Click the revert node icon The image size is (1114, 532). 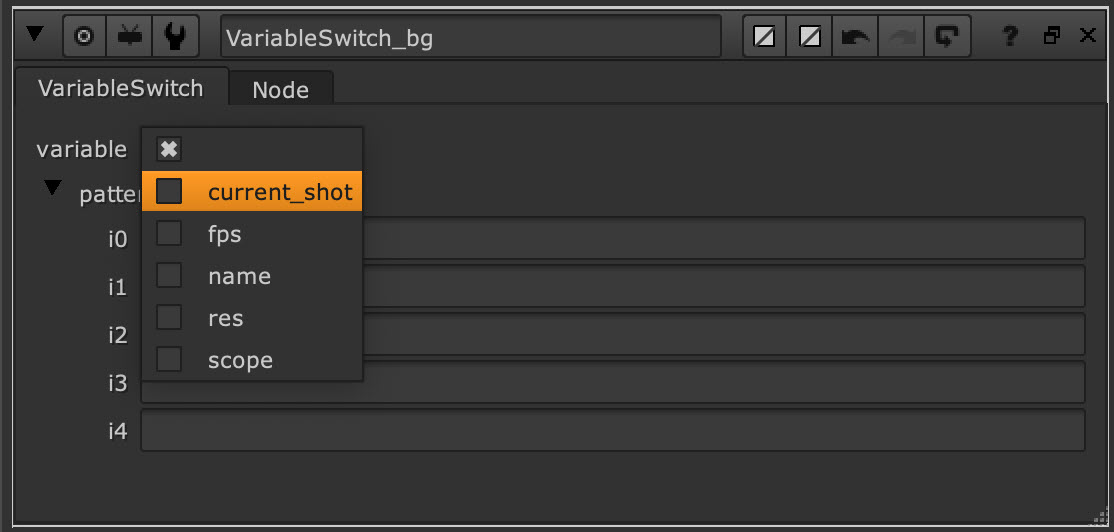tap(945, 37)
